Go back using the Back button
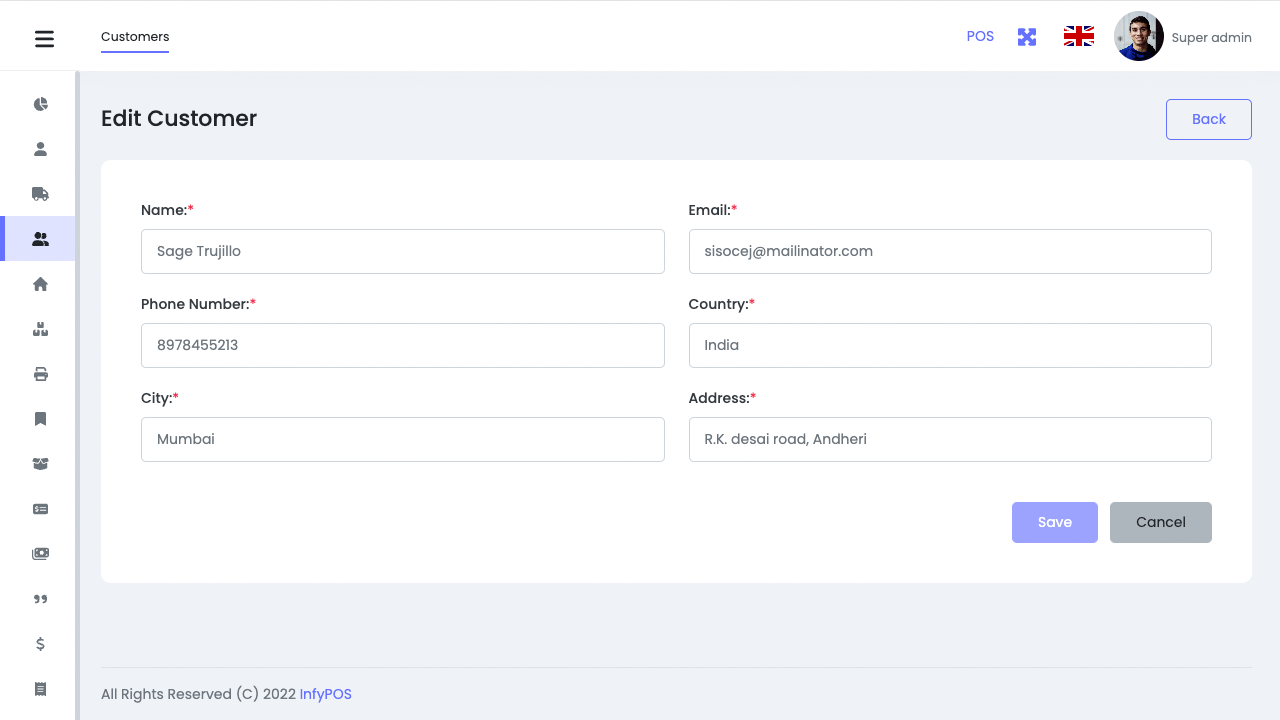 point(1208,119)
